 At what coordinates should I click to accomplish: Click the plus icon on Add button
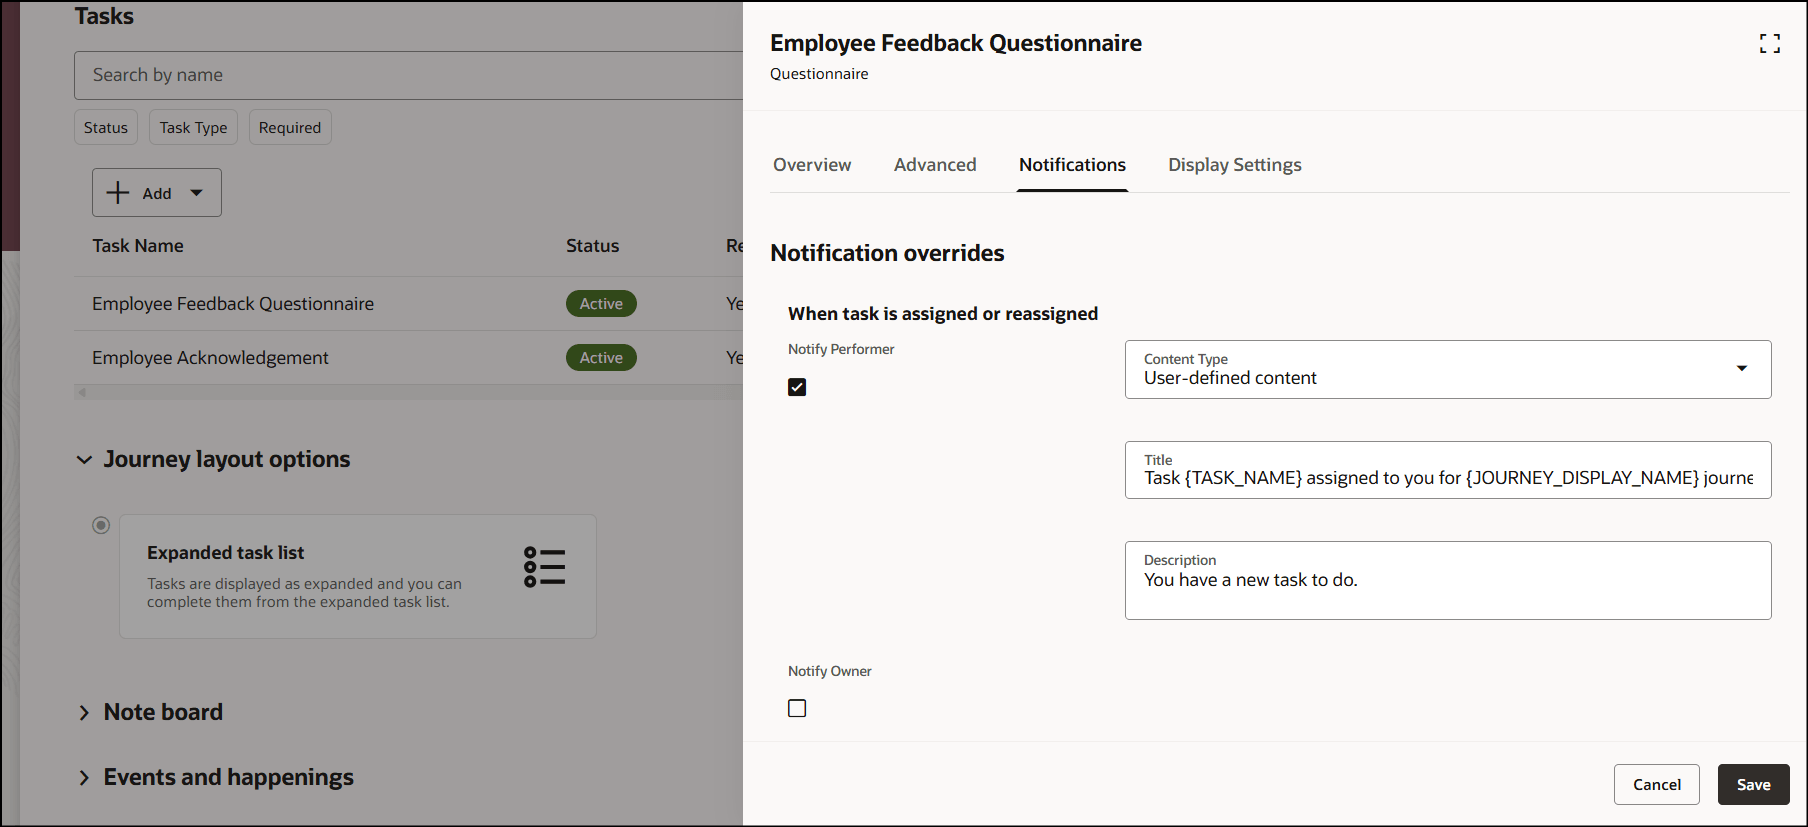tap(118, 193)
